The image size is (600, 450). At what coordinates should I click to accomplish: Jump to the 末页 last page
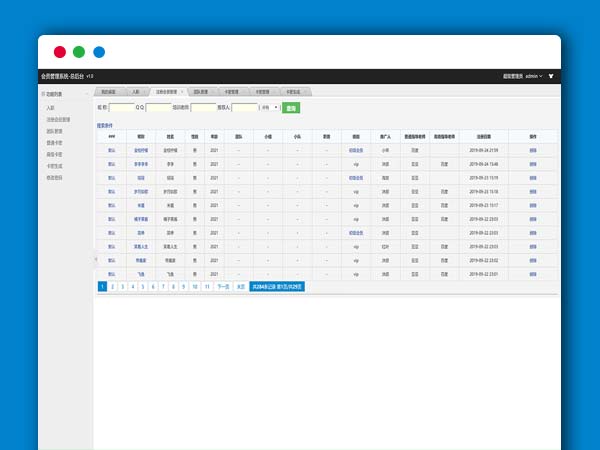tap(240, 286)
